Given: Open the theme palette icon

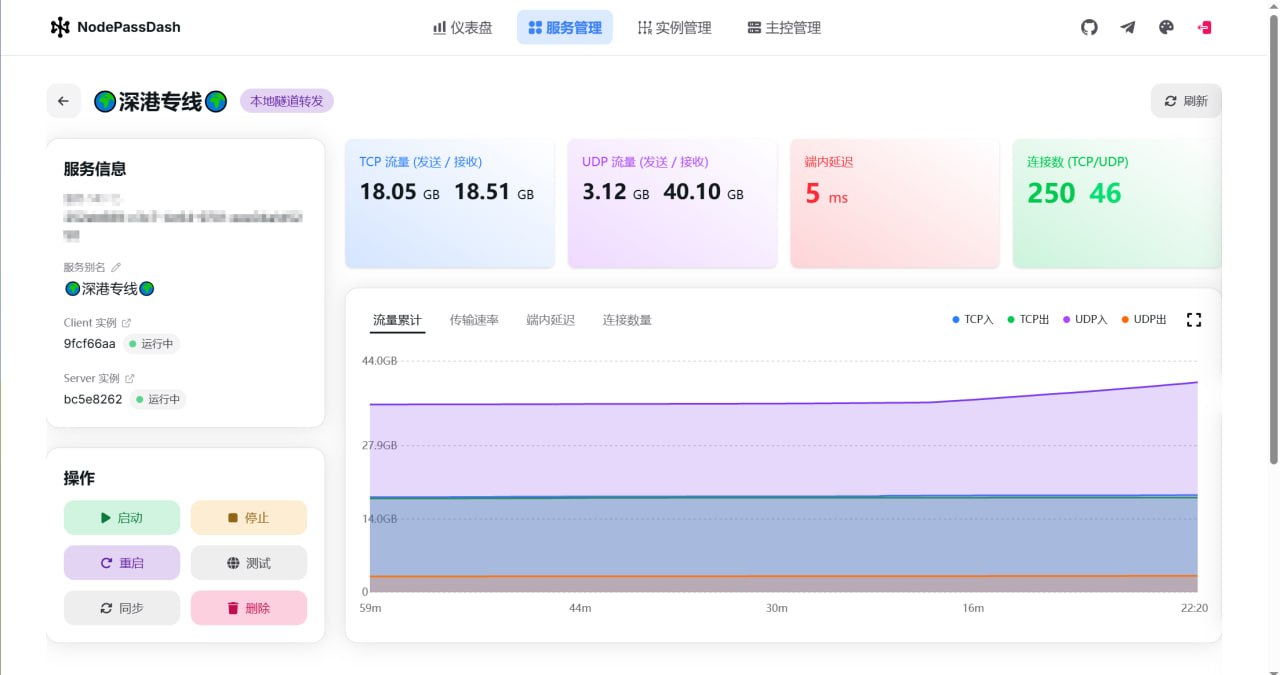Looking at the screenshot, I should pyautogui.click(x=1166, y=28).
